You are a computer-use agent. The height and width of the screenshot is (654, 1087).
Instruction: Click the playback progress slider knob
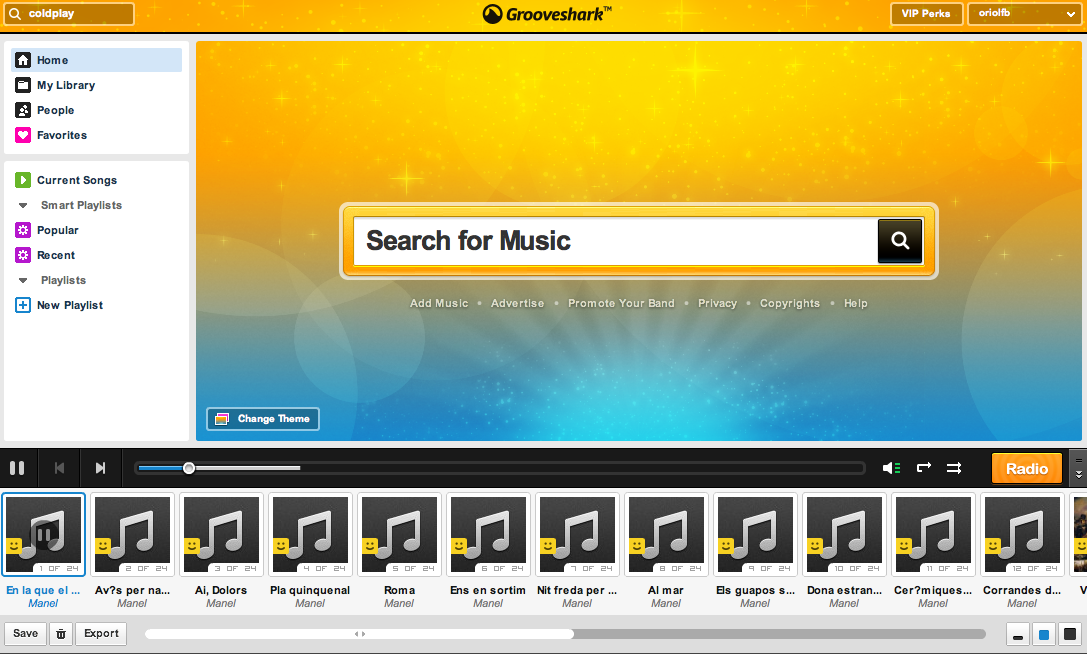tap(189, 468)
